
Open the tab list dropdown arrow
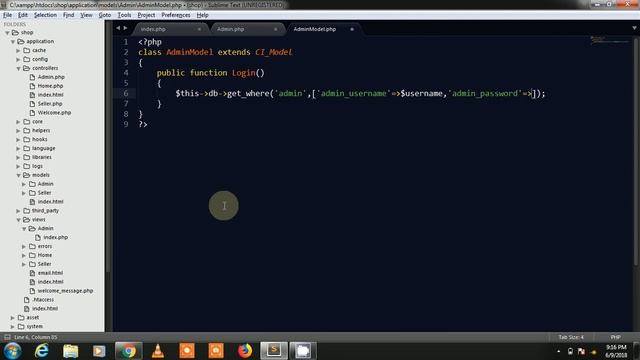coord(634,28)
